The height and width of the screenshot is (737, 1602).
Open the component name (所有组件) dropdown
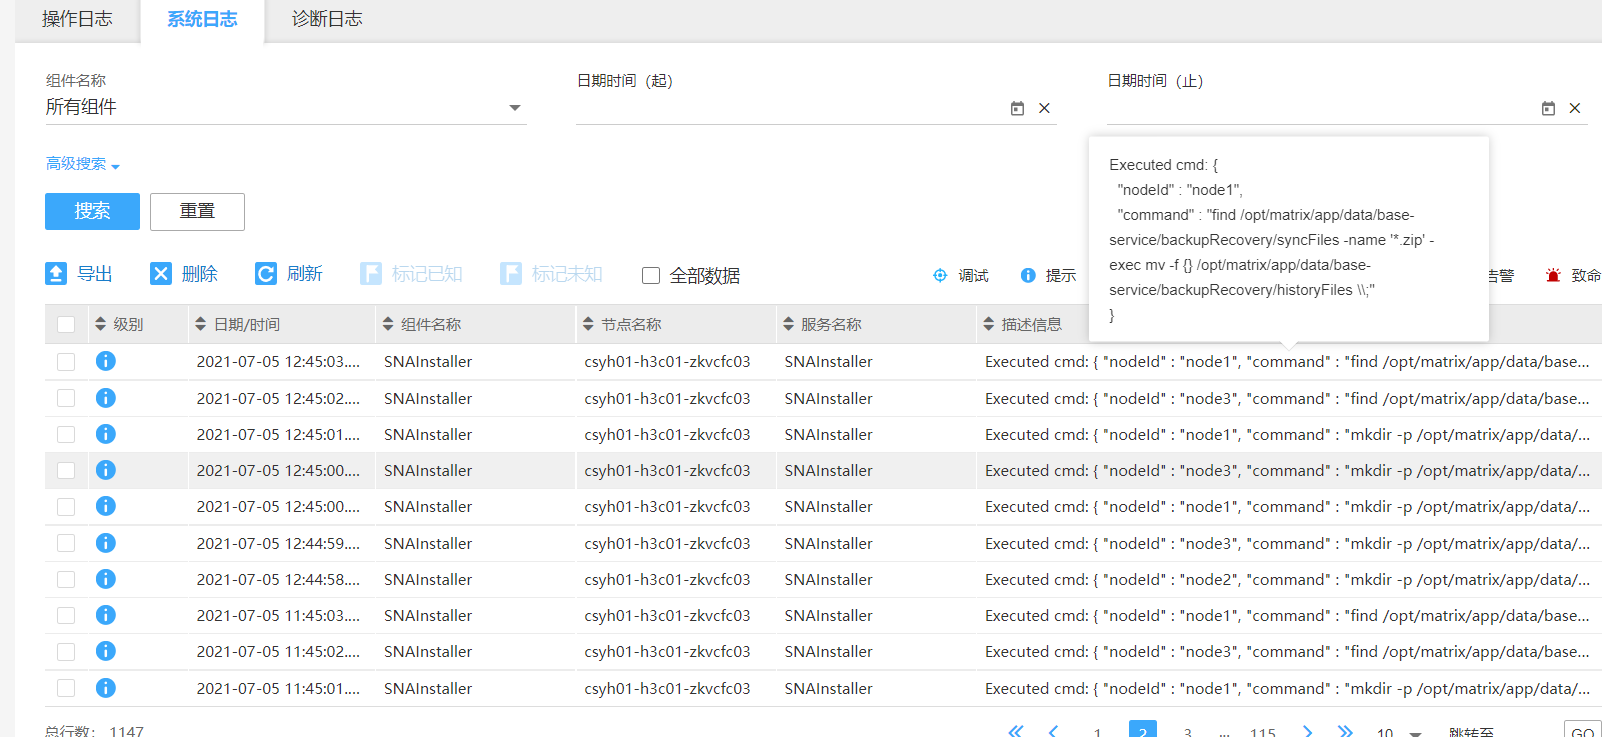tap(514, 108)
